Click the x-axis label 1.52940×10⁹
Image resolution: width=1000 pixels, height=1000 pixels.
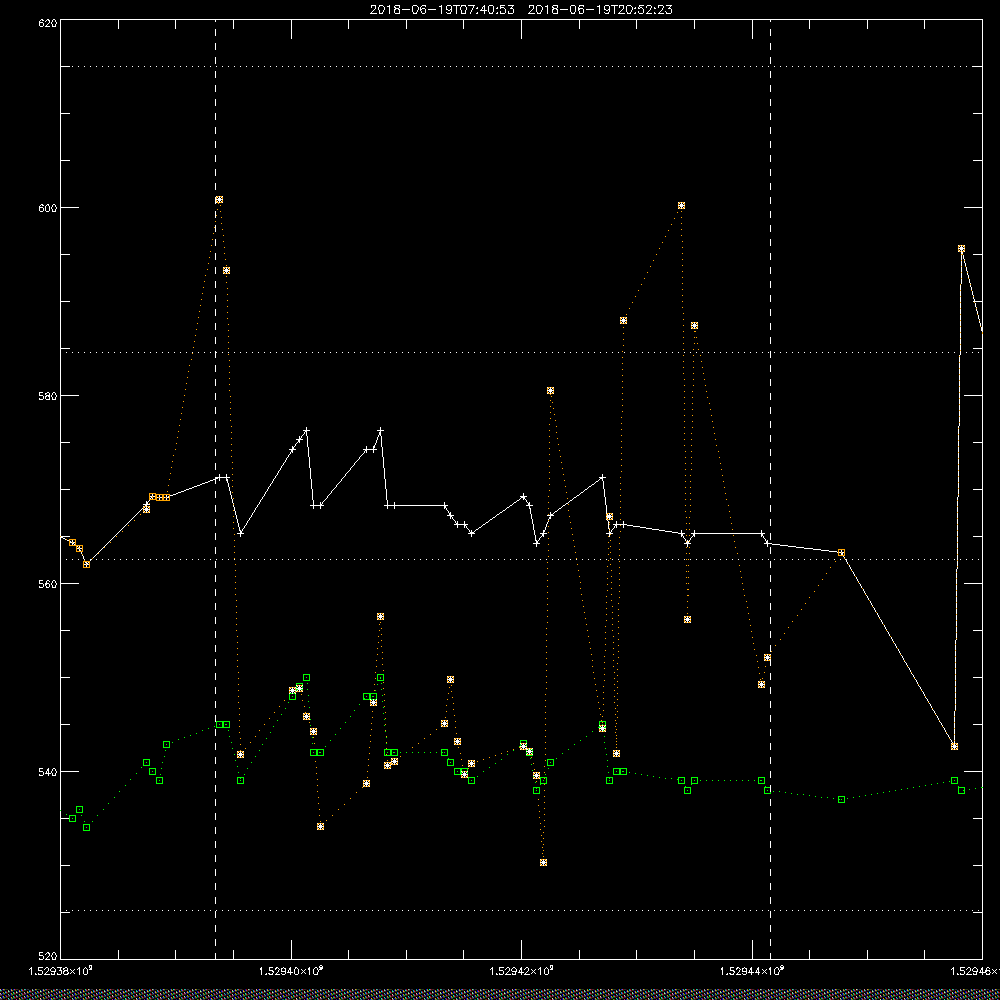click(291, 971)
